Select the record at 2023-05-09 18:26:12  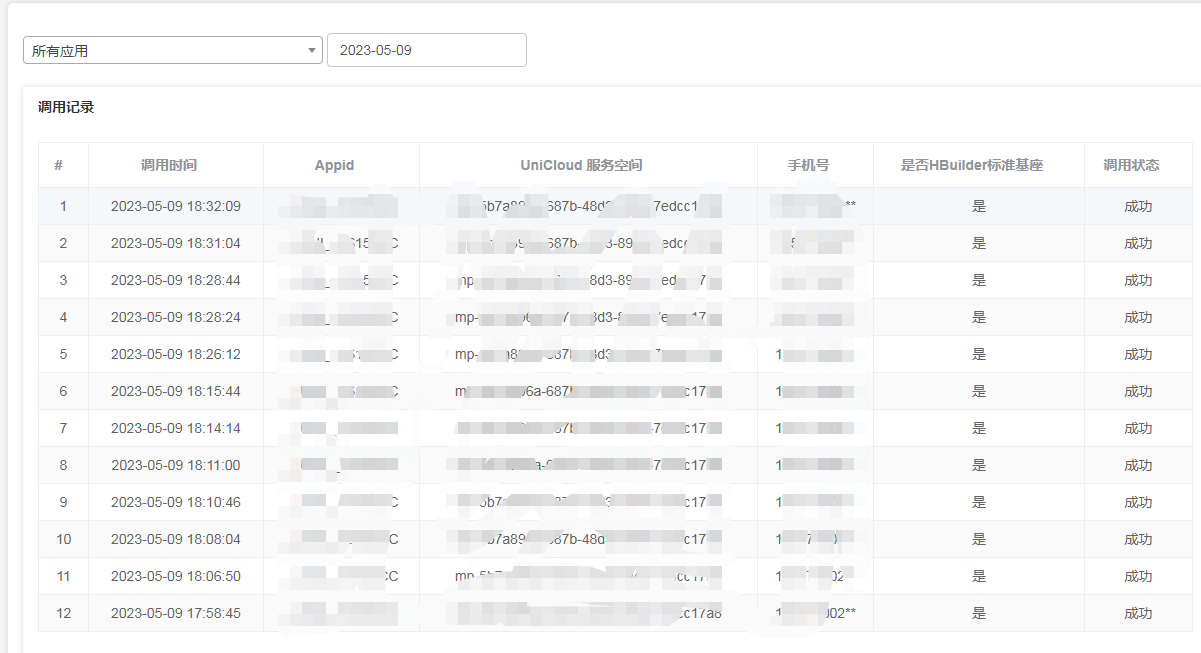tap(176, 354)
